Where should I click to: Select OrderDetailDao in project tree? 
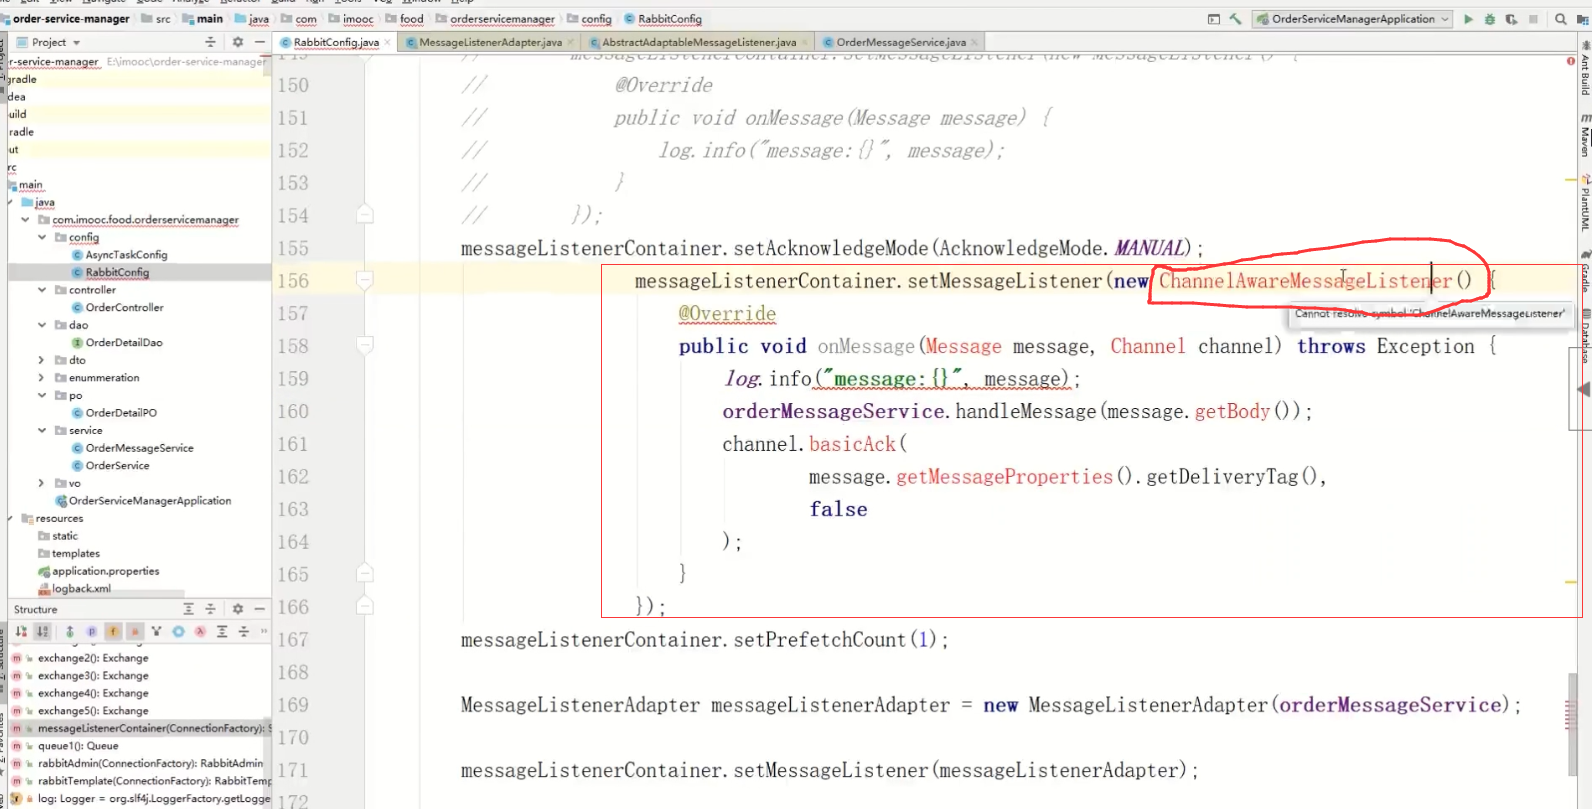(x=124, y=342)
